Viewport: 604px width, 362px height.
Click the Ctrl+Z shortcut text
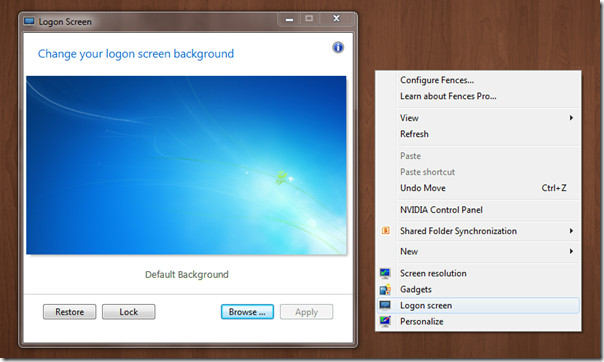tap(554, 188)
